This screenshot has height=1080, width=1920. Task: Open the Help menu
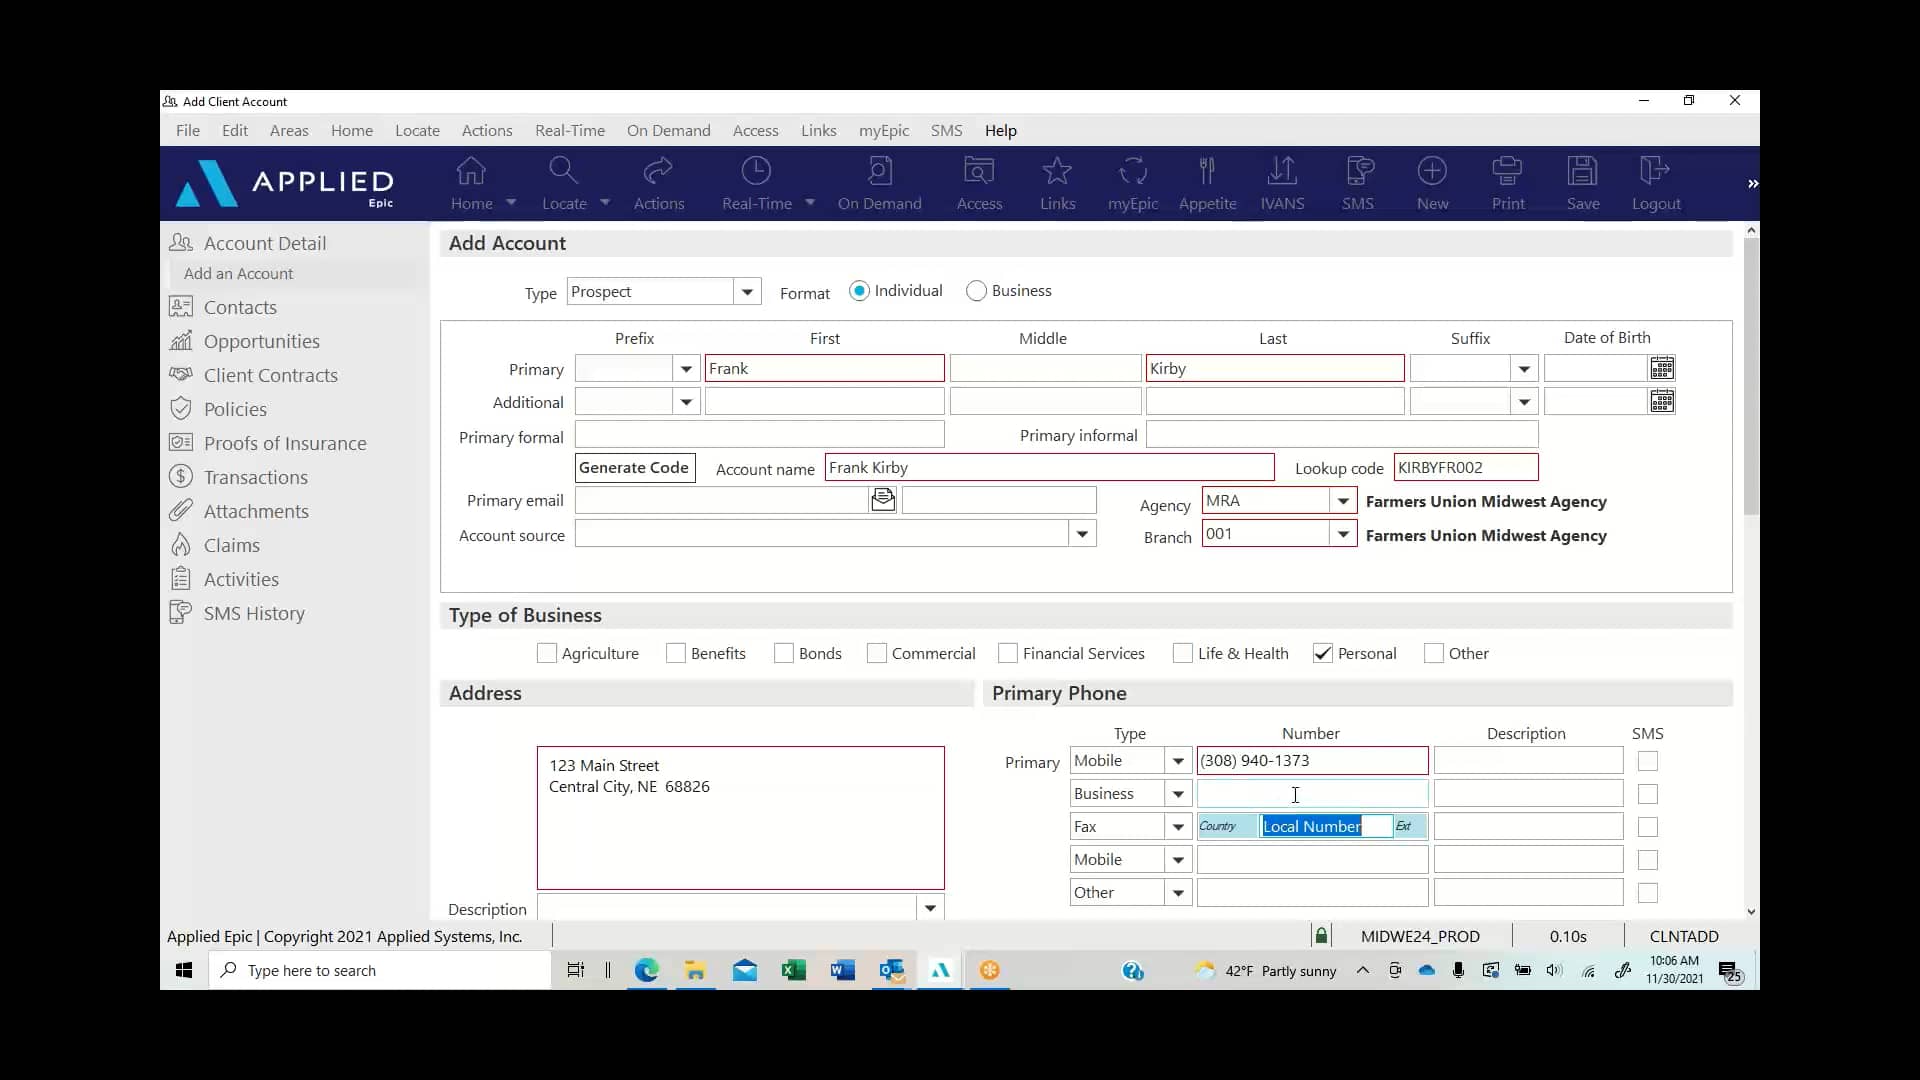(1001, 130)
